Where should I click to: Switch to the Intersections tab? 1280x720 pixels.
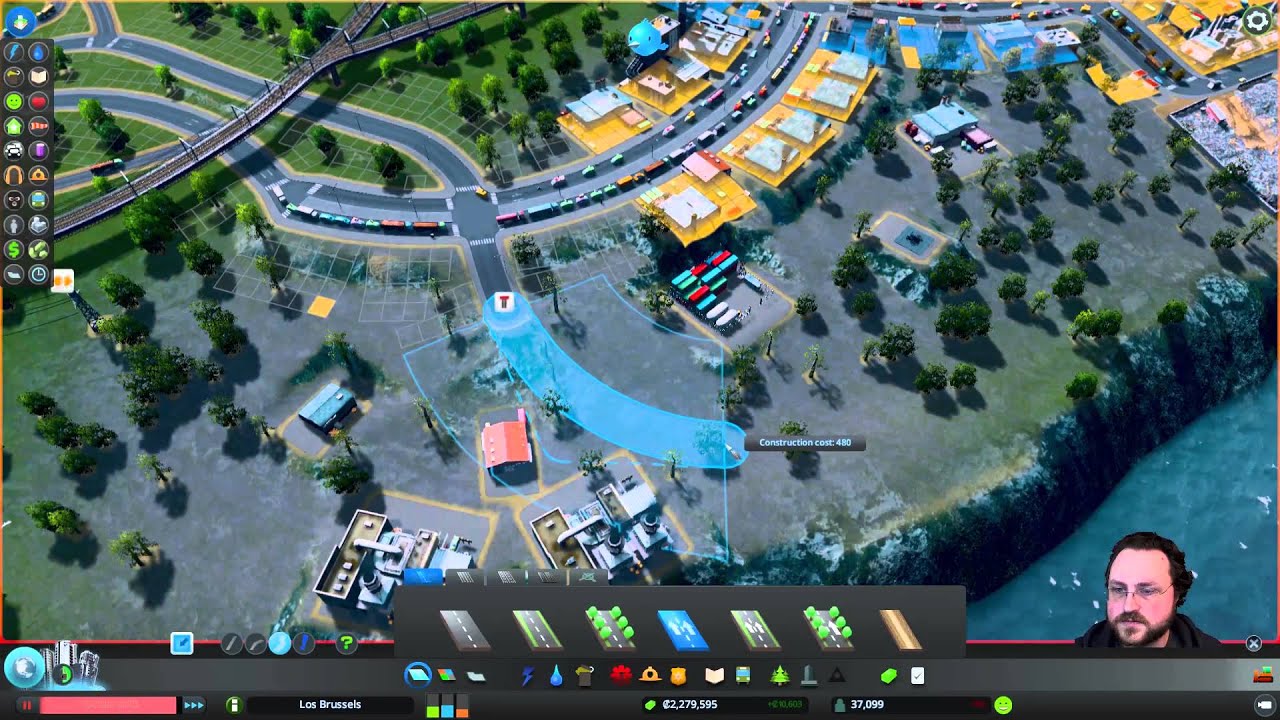[588, 577]
